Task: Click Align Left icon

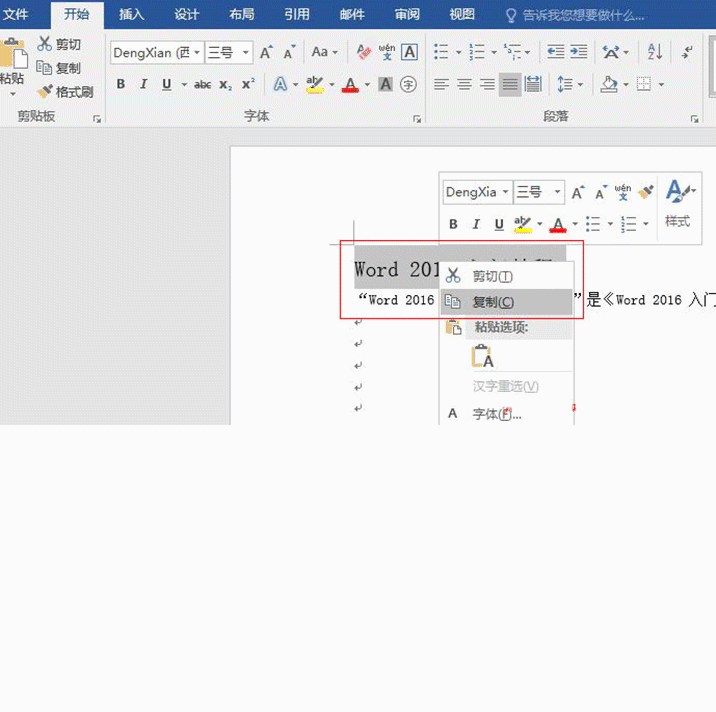Action: 441,84
